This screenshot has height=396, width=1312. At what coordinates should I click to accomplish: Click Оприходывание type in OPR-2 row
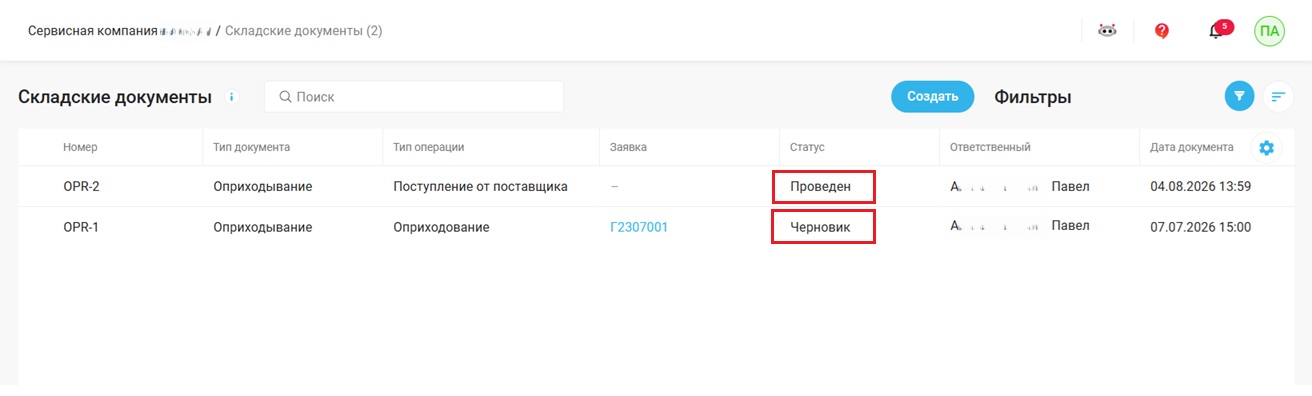pos(263,186)
